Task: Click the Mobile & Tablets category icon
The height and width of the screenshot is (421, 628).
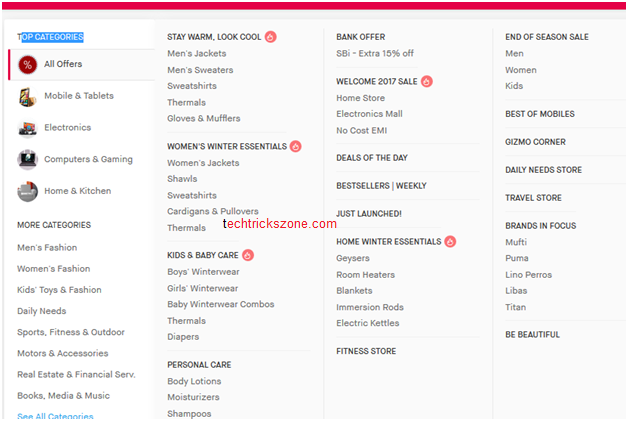Action: (x=27, y=97)
